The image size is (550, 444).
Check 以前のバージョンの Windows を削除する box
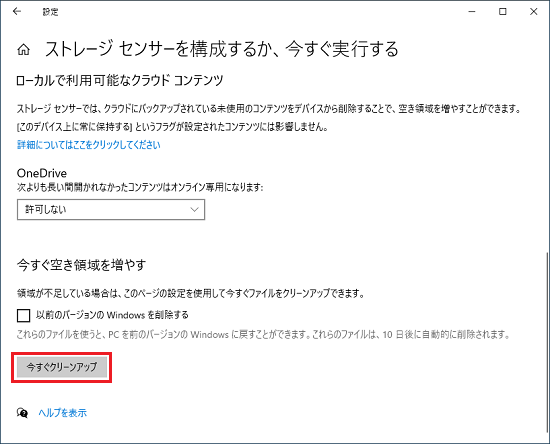[24, 315]
